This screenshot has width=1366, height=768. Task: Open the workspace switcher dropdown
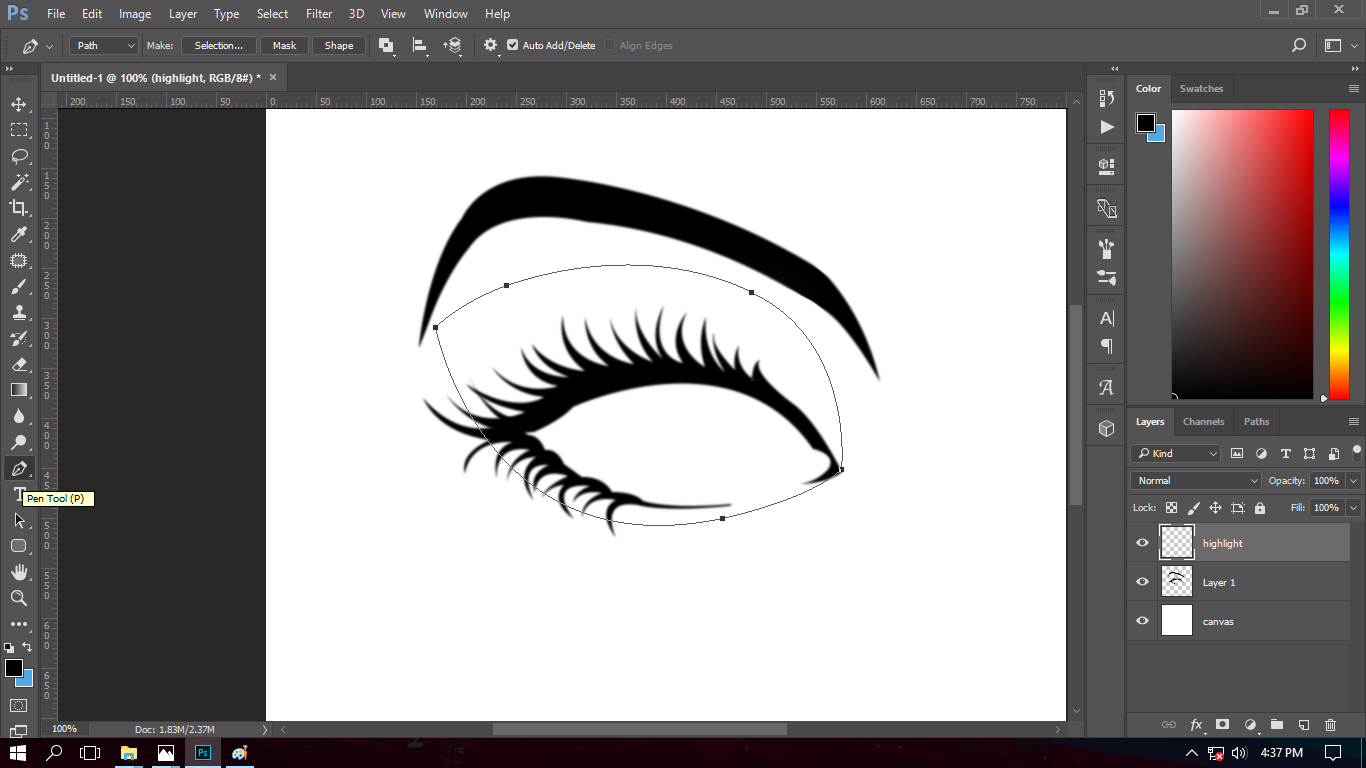click(1338, 45)
